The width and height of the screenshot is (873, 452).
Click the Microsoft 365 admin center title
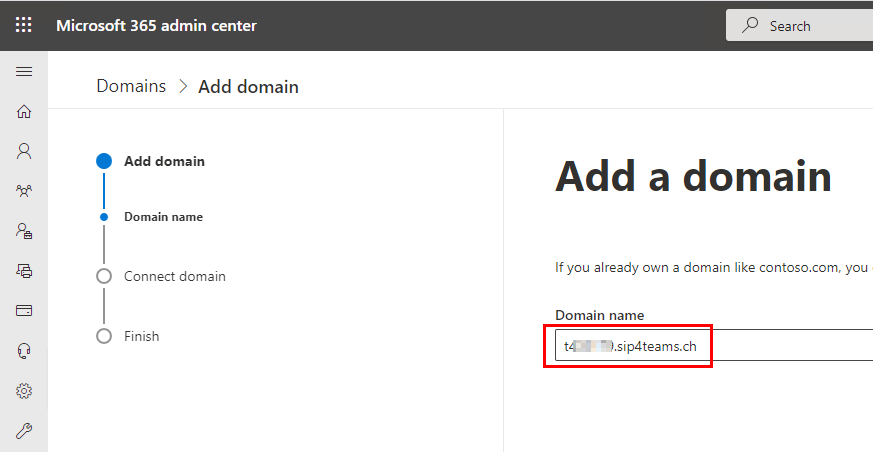tap(156, 26)
